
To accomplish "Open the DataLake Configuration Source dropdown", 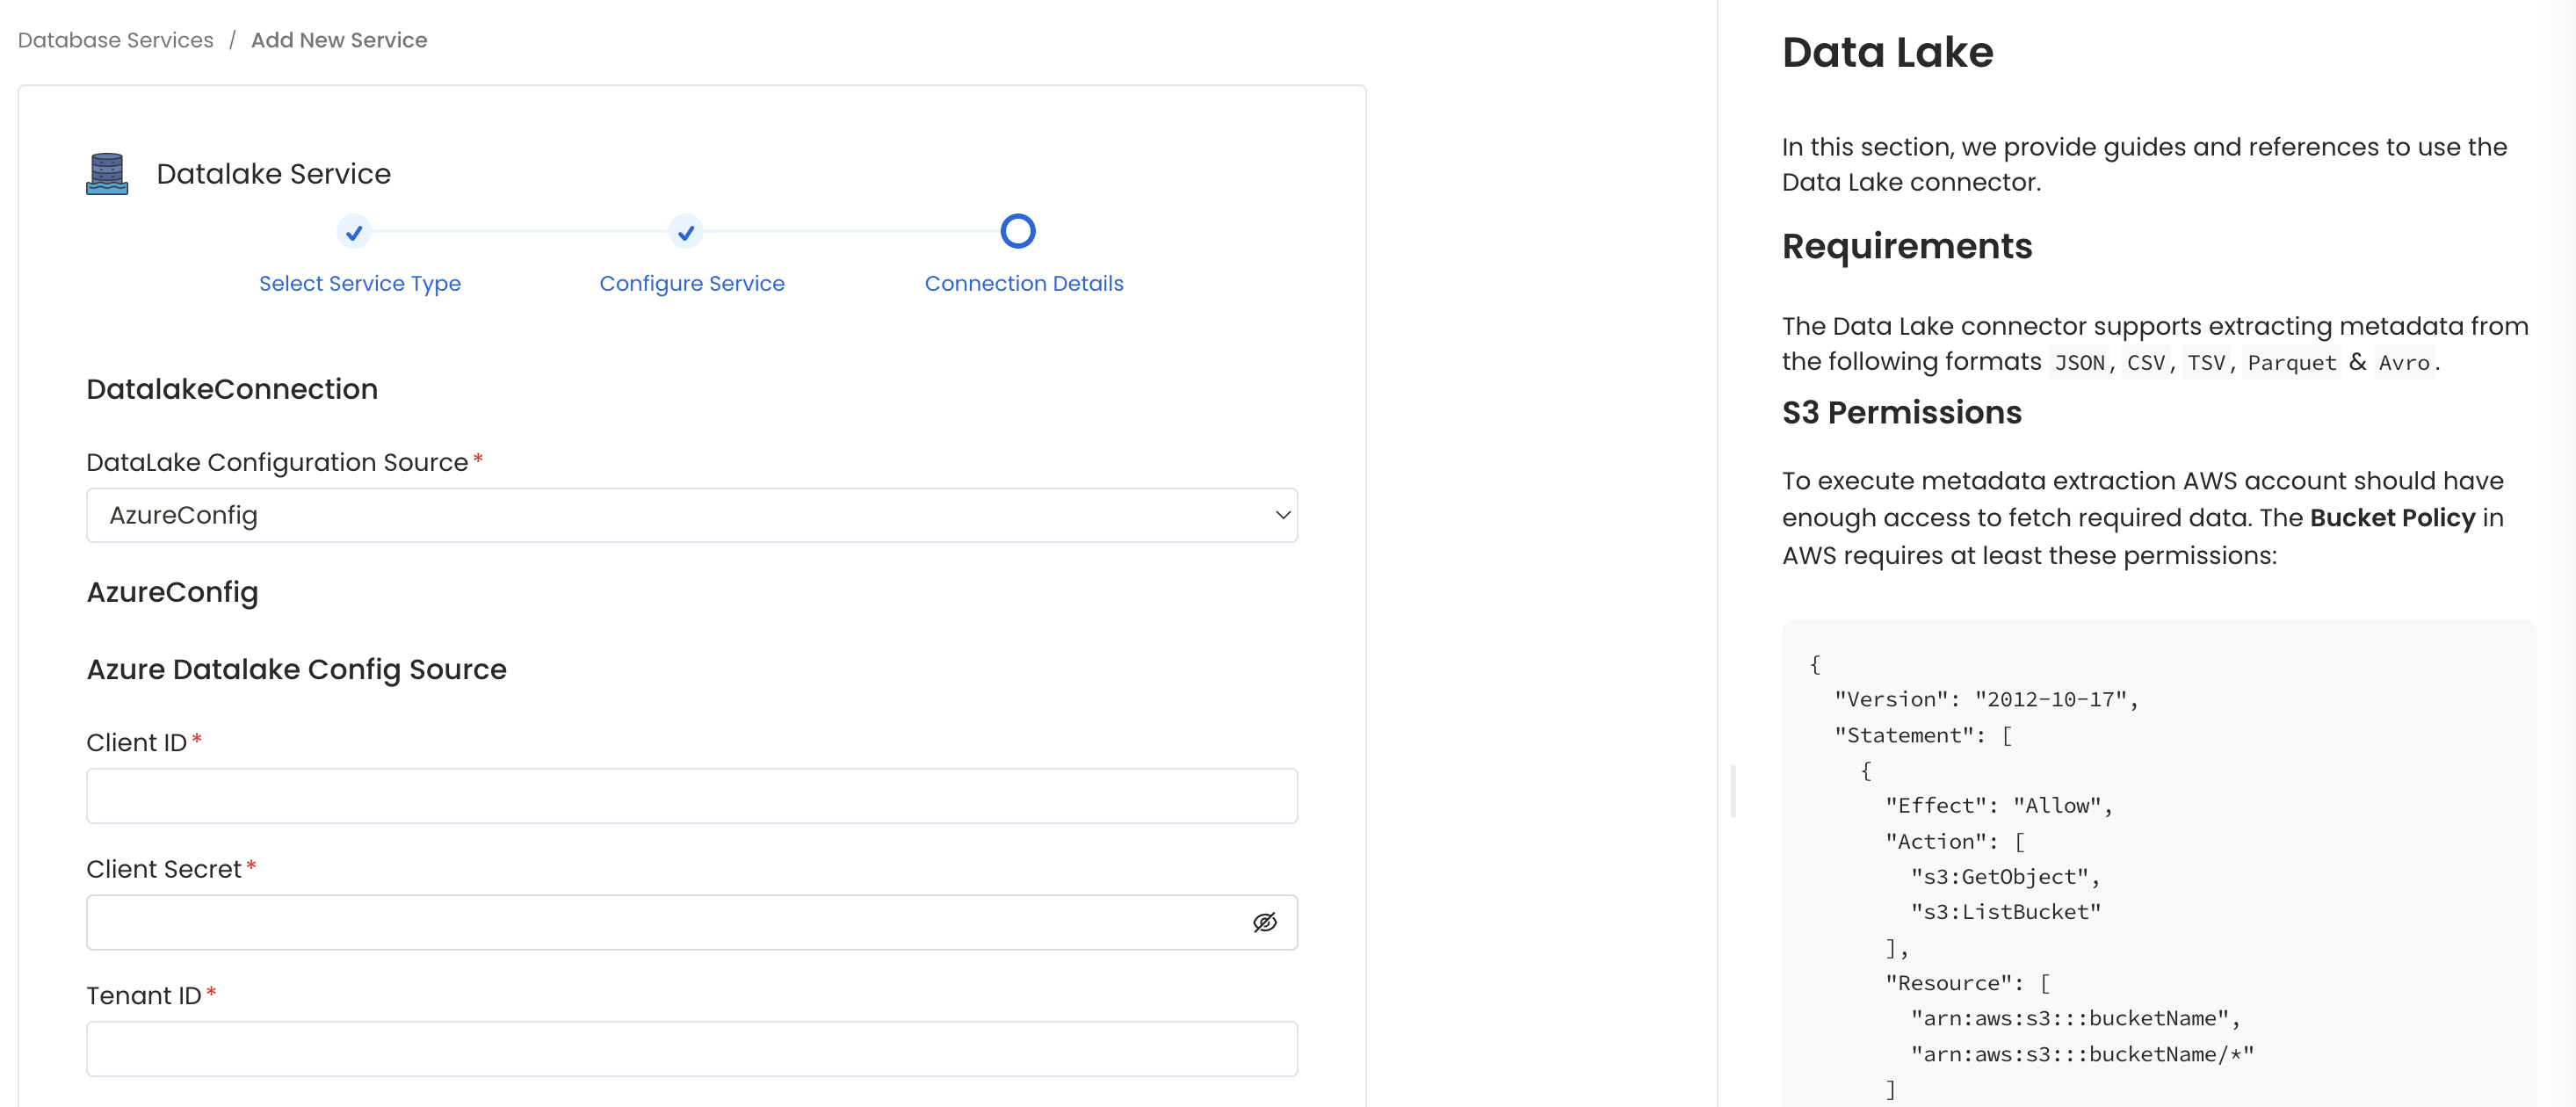I will [691, 514].
